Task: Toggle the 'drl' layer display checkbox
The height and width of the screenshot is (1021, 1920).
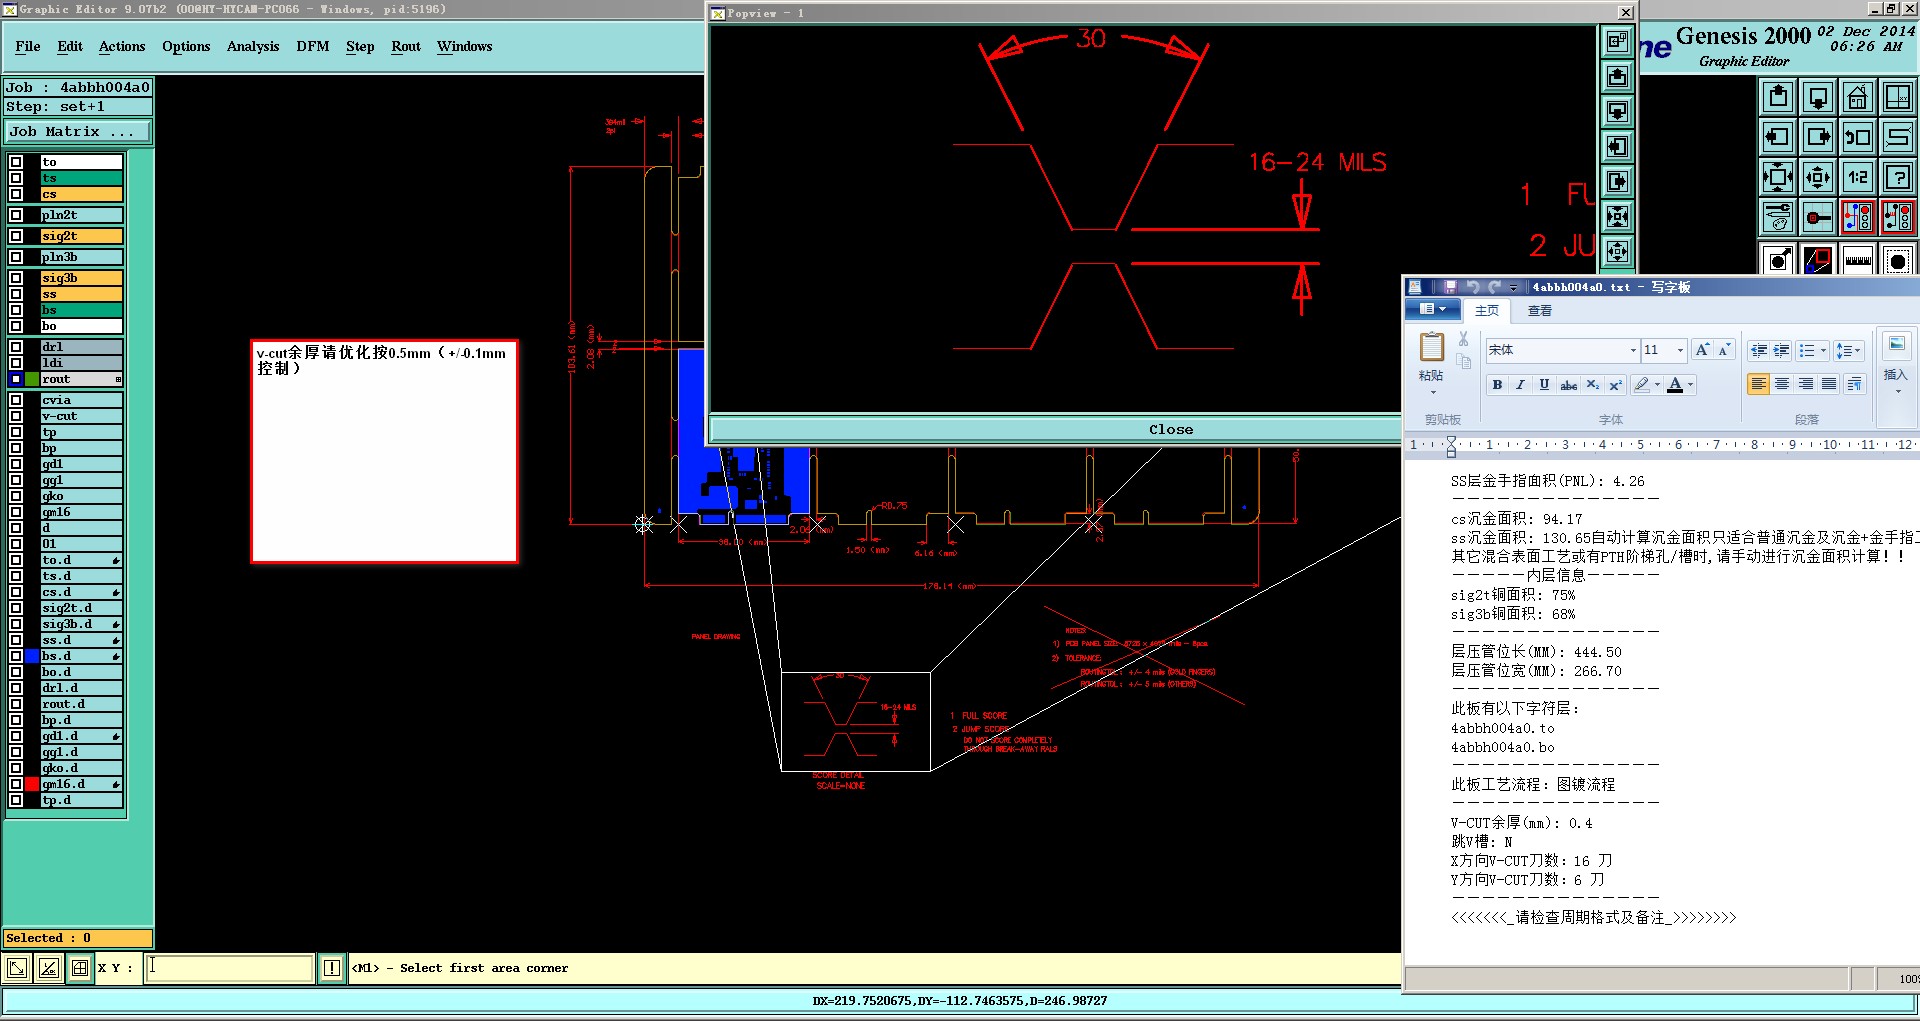Action: [16, 347]
